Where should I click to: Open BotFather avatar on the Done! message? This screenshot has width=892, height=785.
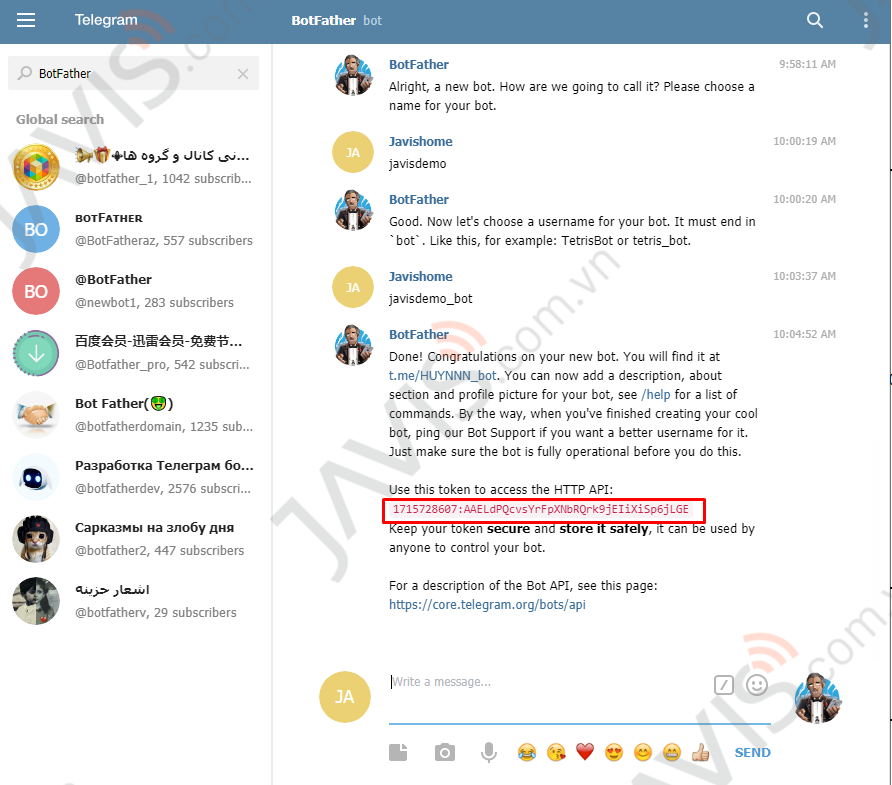pos(353,345)
